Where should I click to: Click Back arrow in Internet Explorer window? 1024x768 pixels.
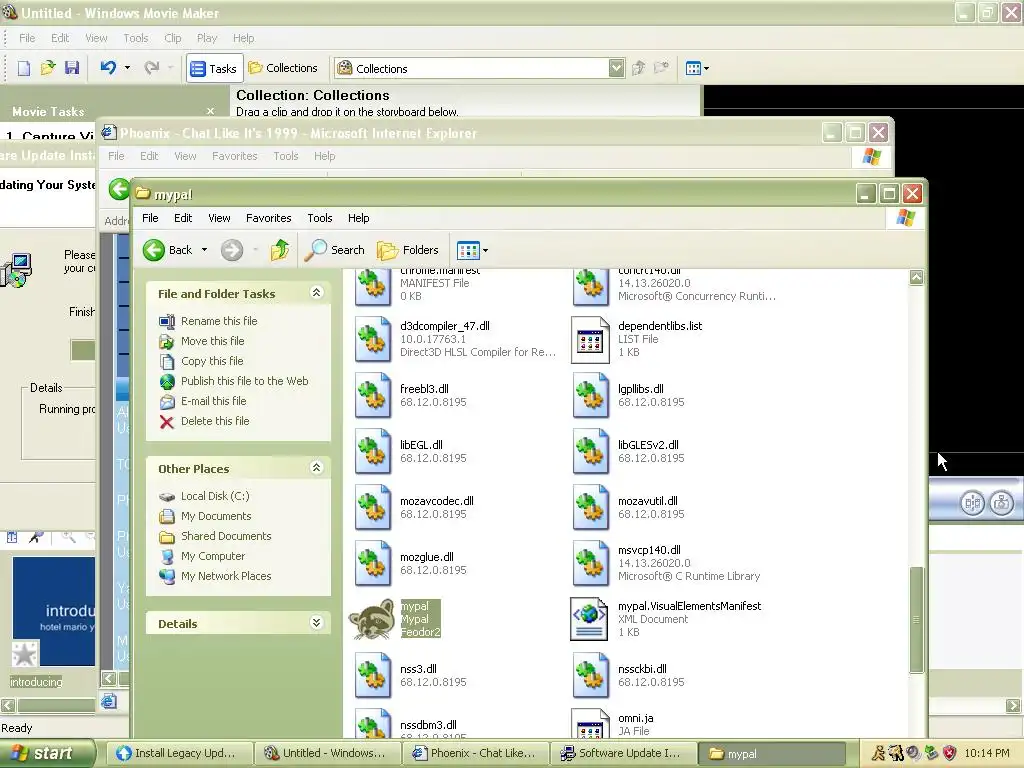[119, 190]
